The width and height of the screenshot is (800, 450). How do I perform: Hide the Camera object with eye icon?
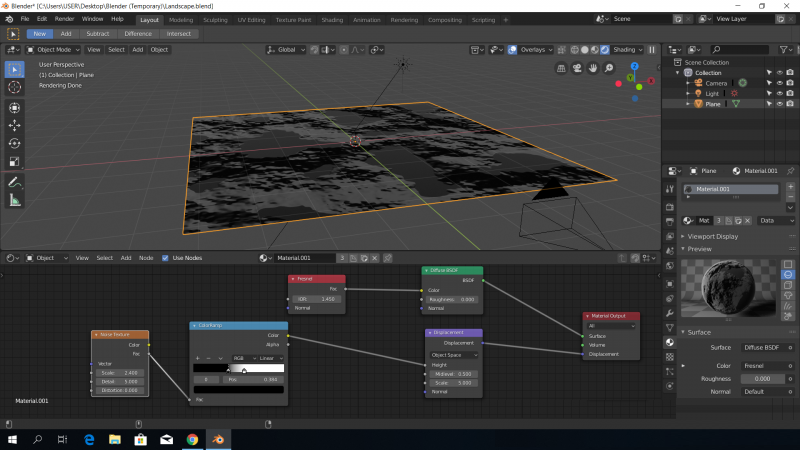(x=779, y=83)
